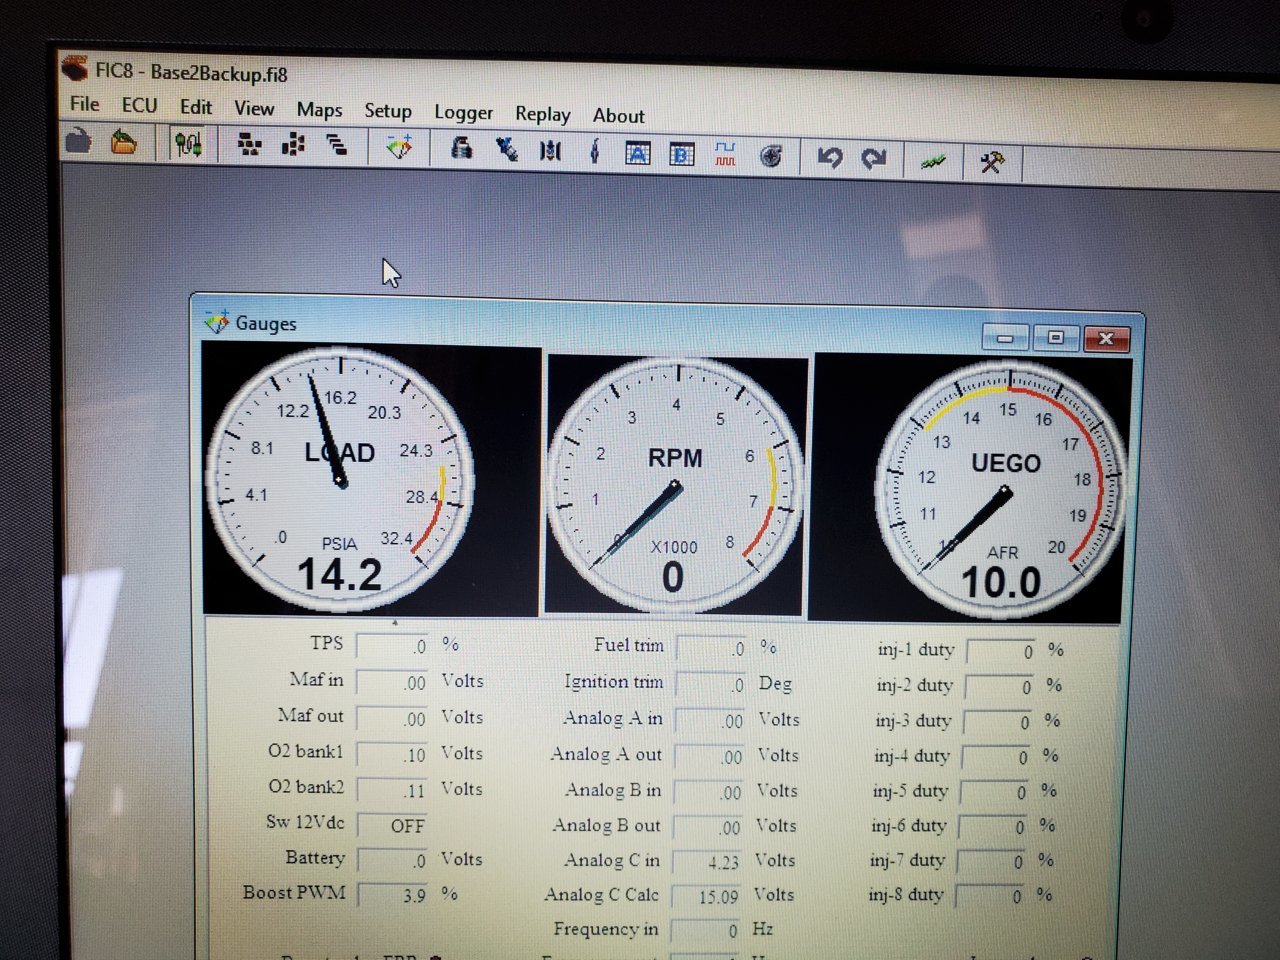Click the undo arrow icon
This screenshot has width=1280, height=960.
(829, 157)
